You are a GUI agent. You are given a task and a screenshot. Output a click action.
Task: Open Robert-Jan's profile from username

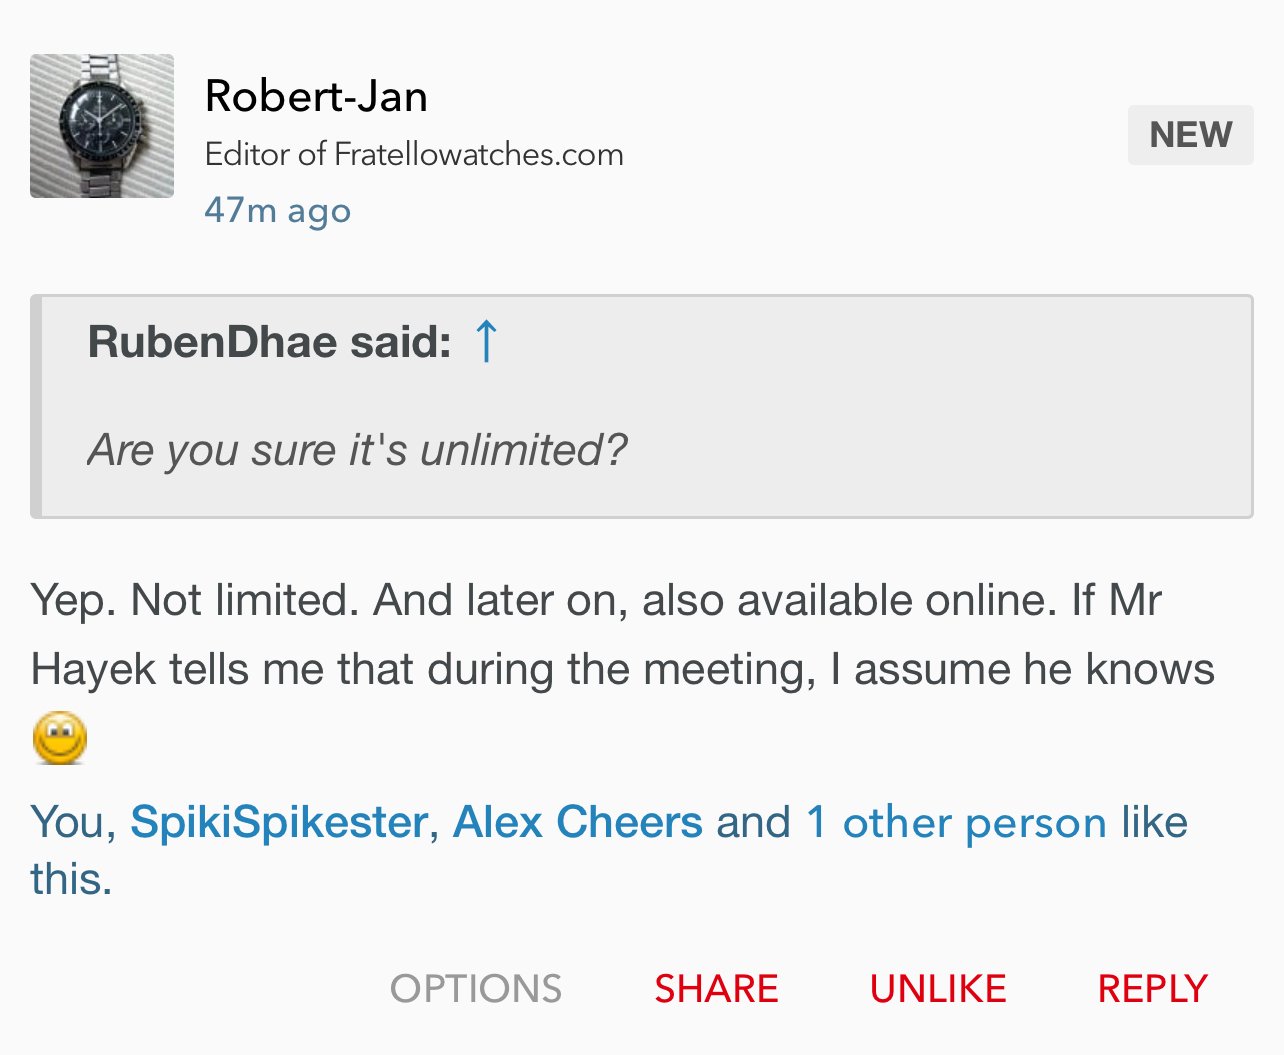[x=316, y=96]
